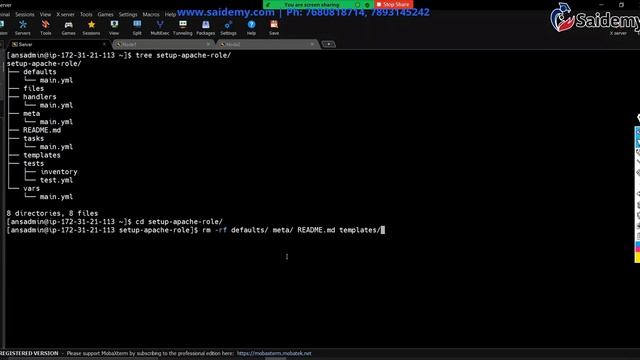Click the 'inventory' file line
Image resolution: width=640 pixels, height=360 pixels.
pyautogui.click(x=59, y=172)
